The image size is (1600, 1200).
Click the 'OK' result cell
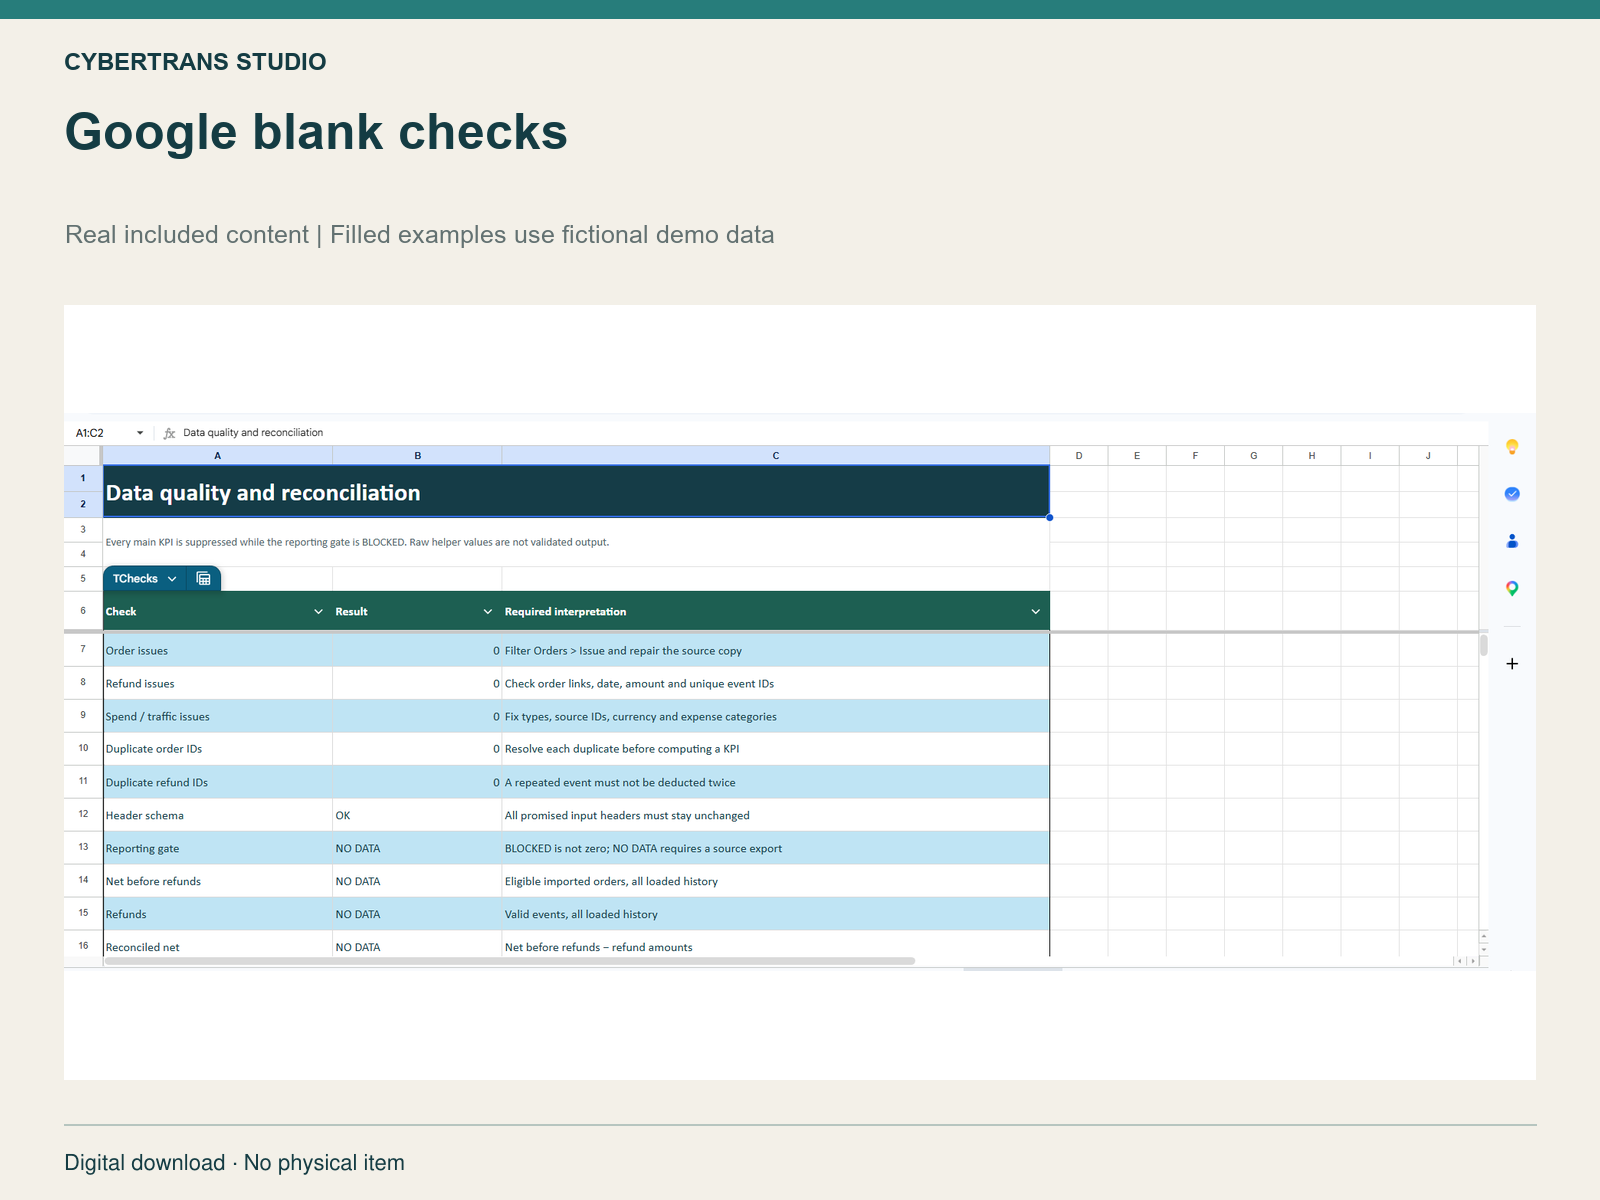coord(418,815)
